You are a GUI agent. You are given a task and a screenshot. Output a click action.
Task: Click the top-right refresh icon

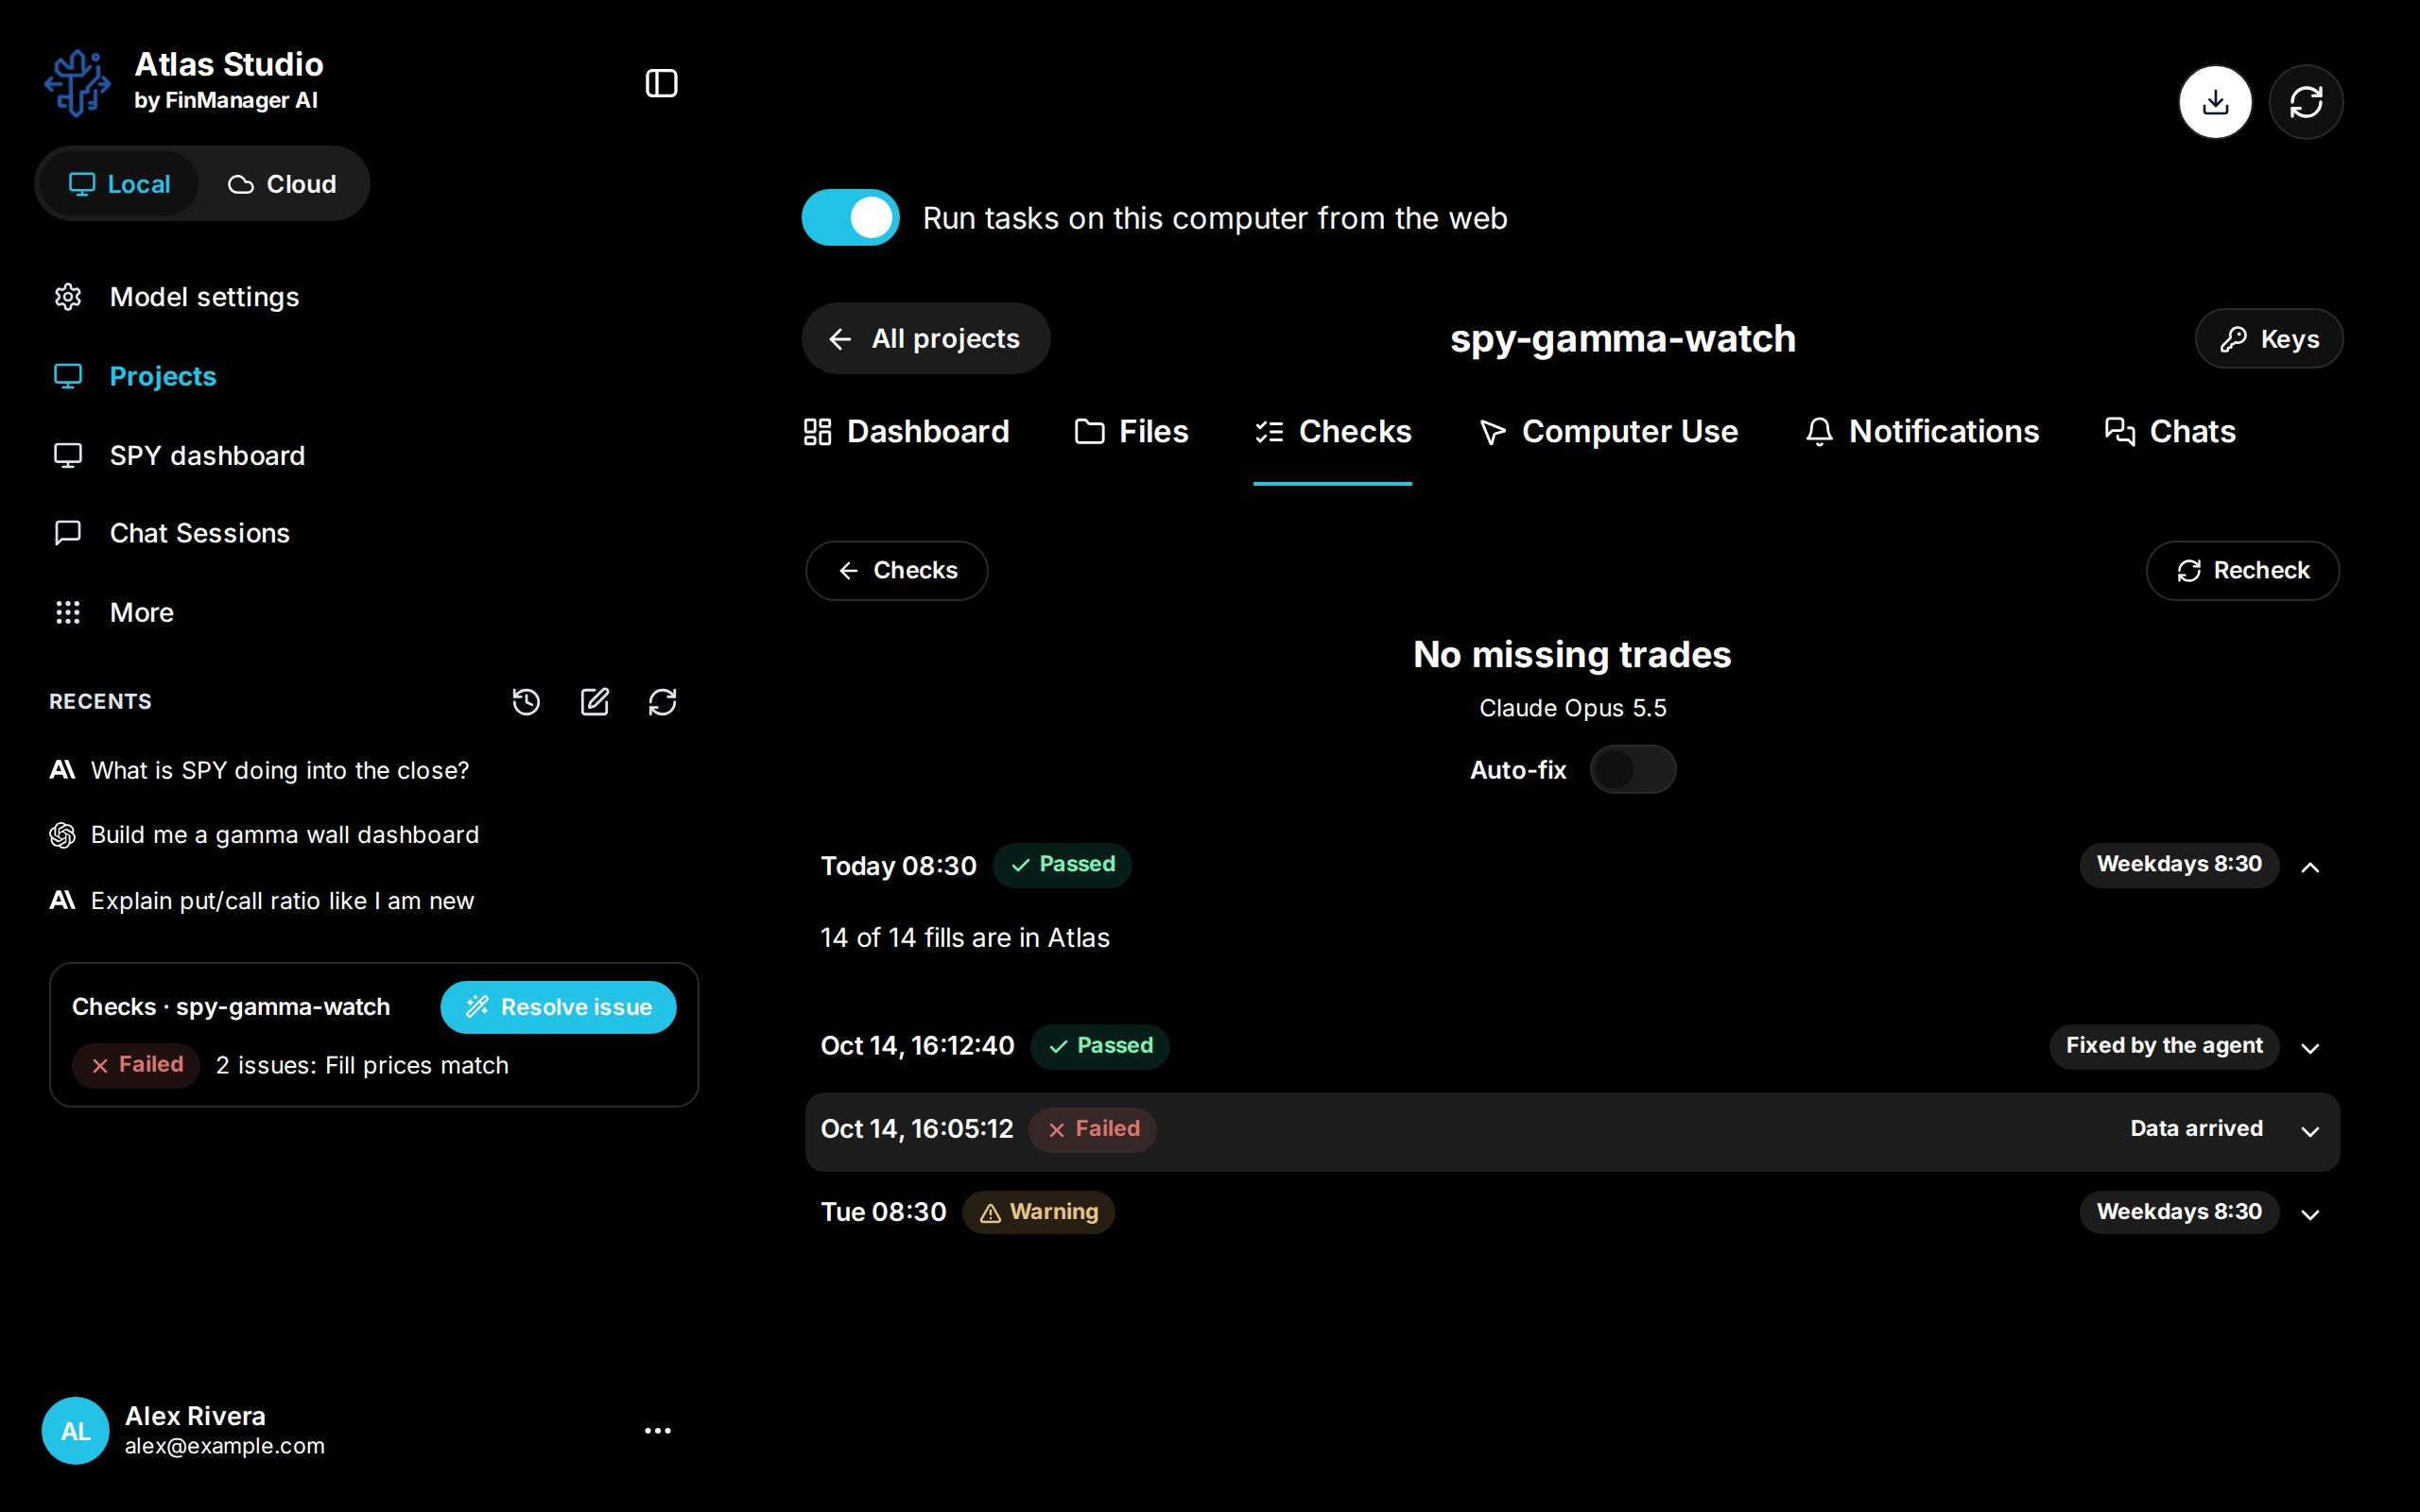[x=2306, y=102]
